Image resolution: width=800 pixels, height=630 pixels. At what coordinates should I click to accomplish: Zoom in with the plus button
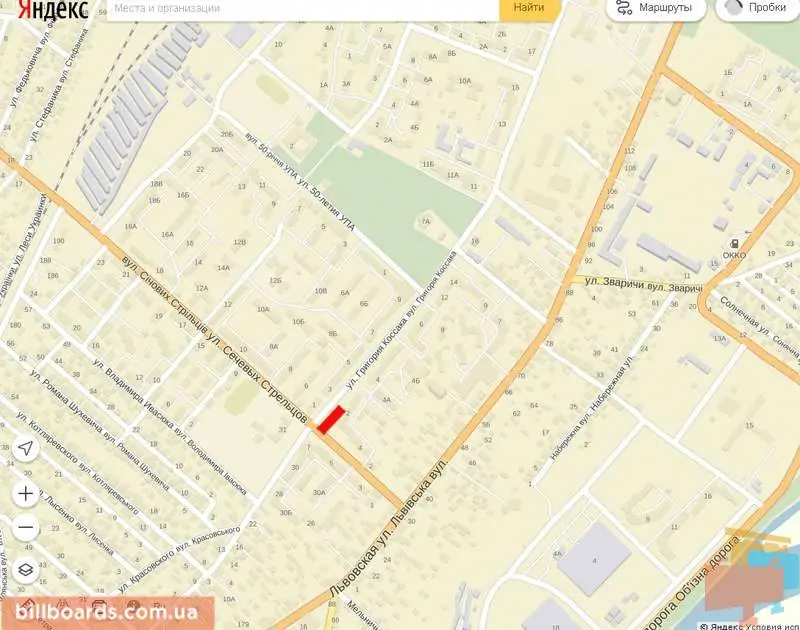pos(26,494)
